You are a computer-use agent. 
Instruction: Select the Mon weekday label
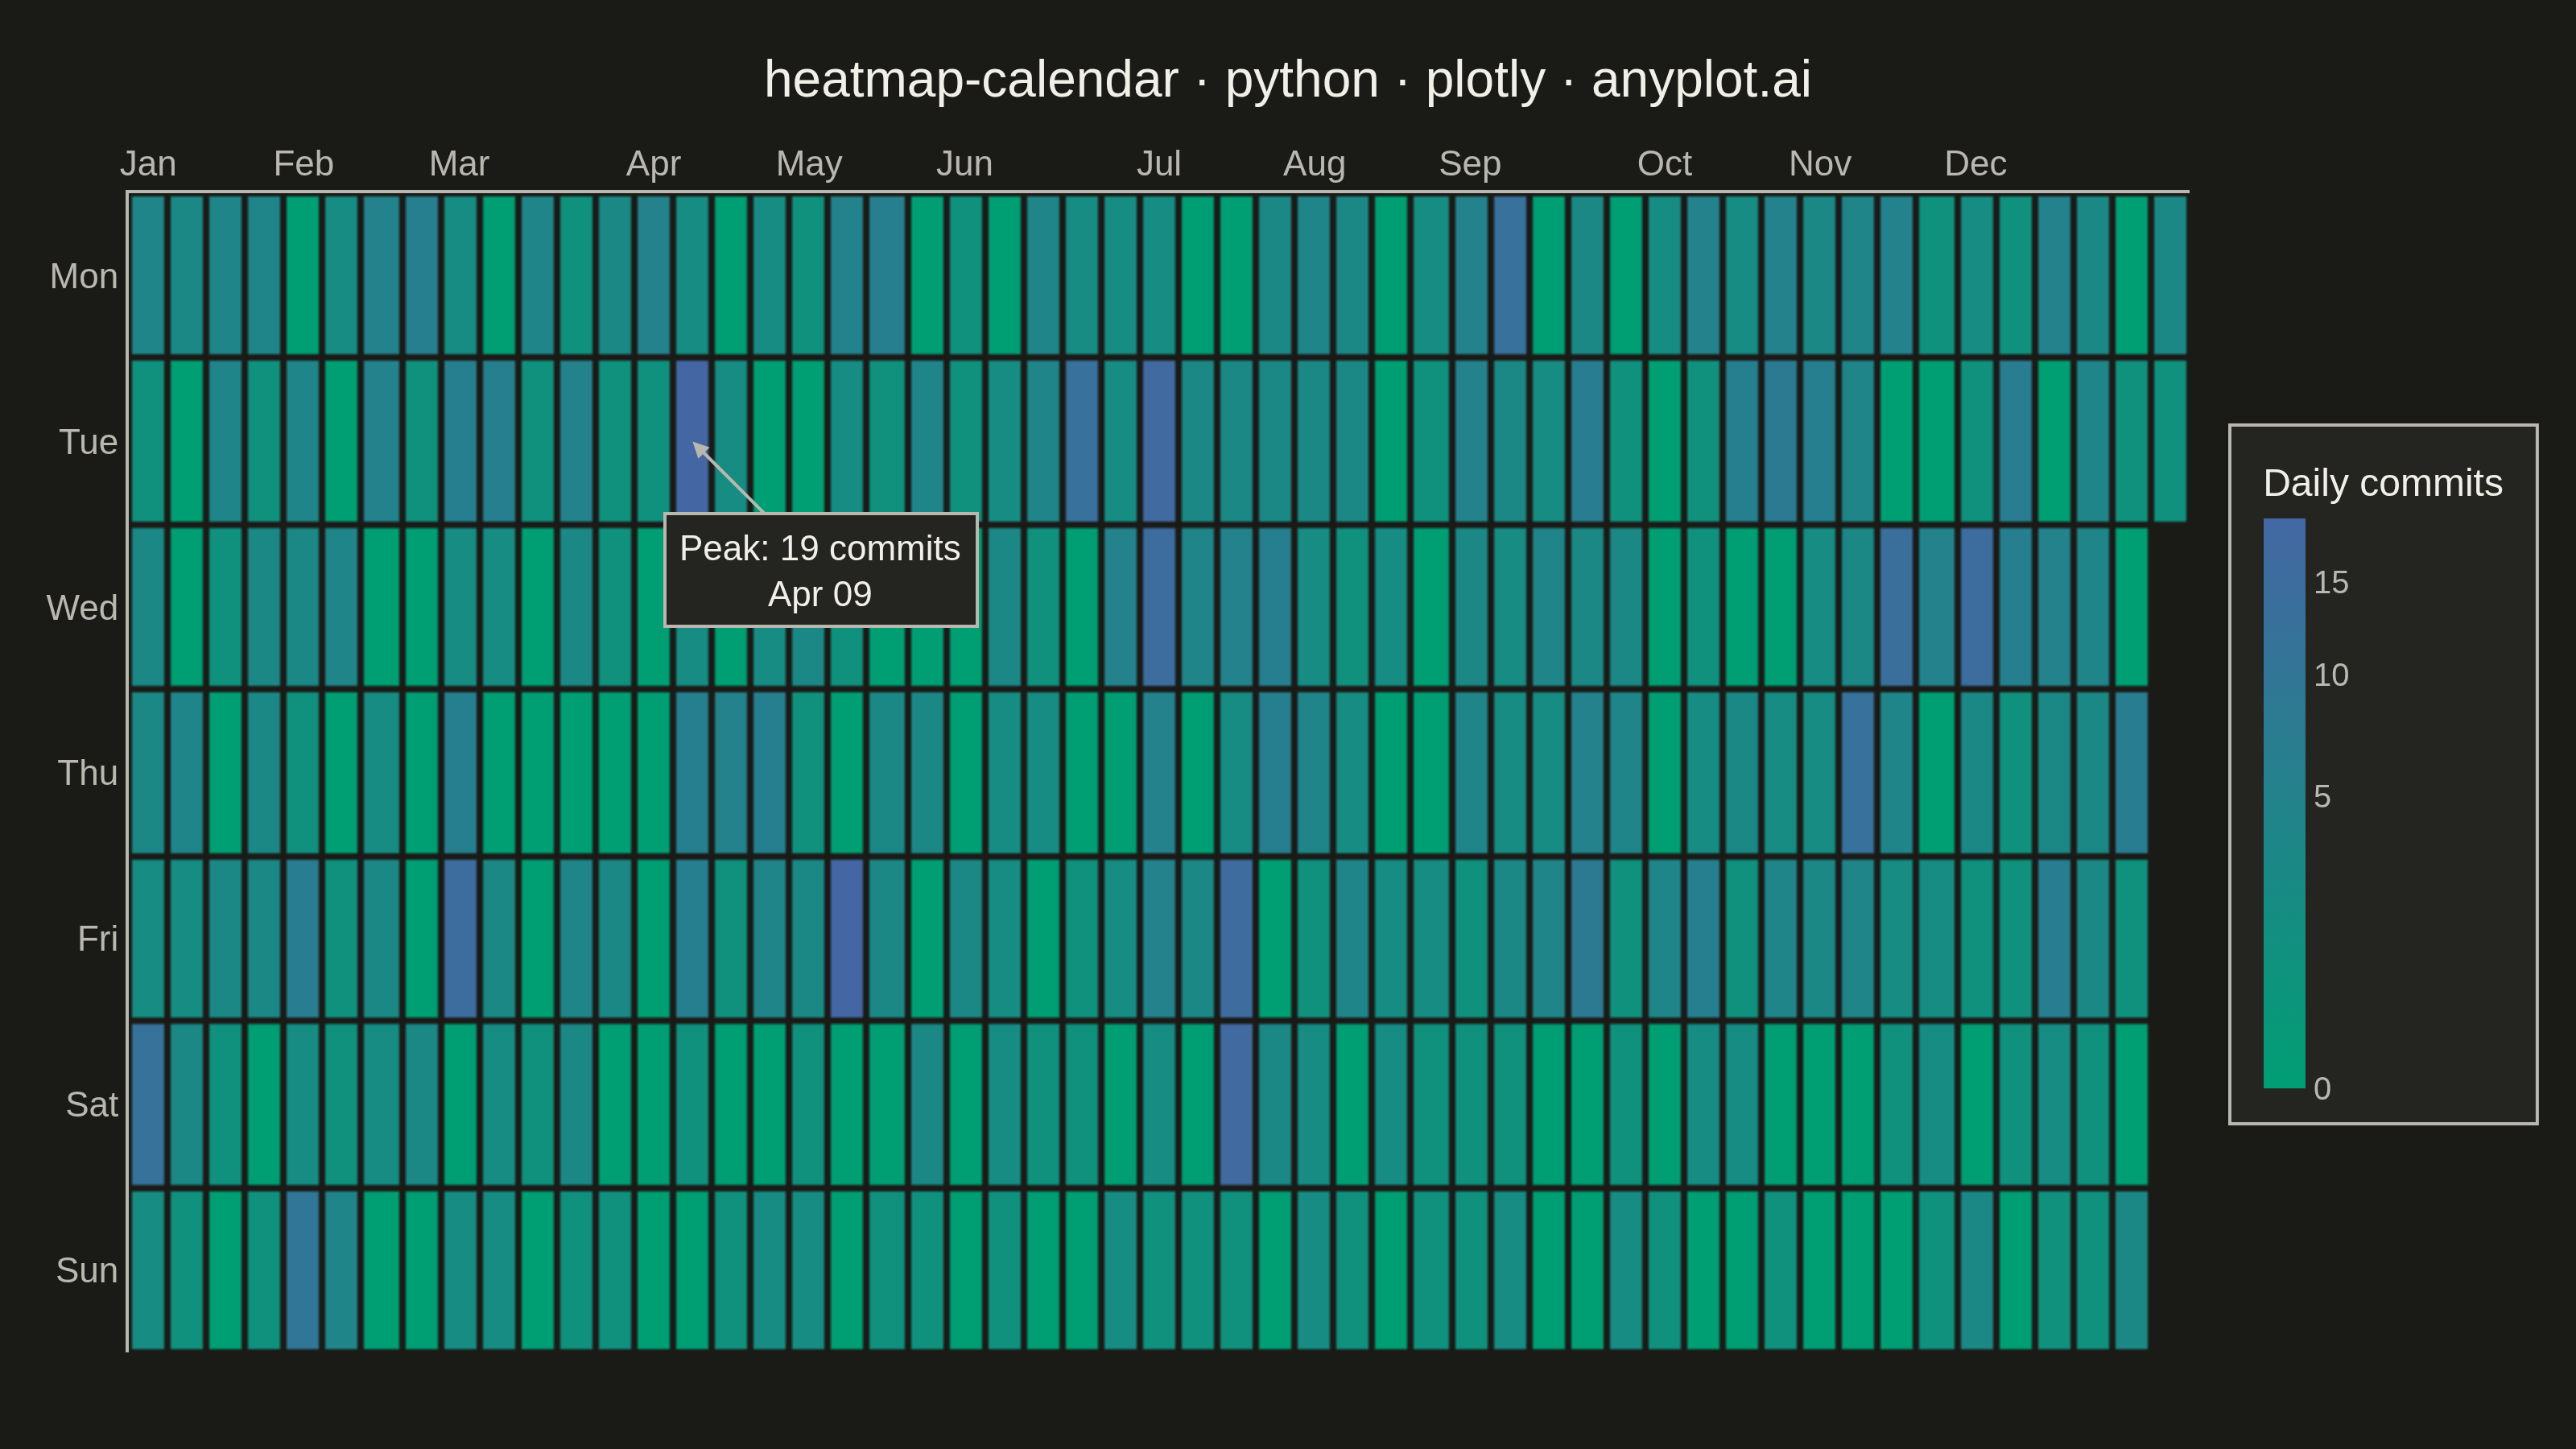[x=84, y=276]
